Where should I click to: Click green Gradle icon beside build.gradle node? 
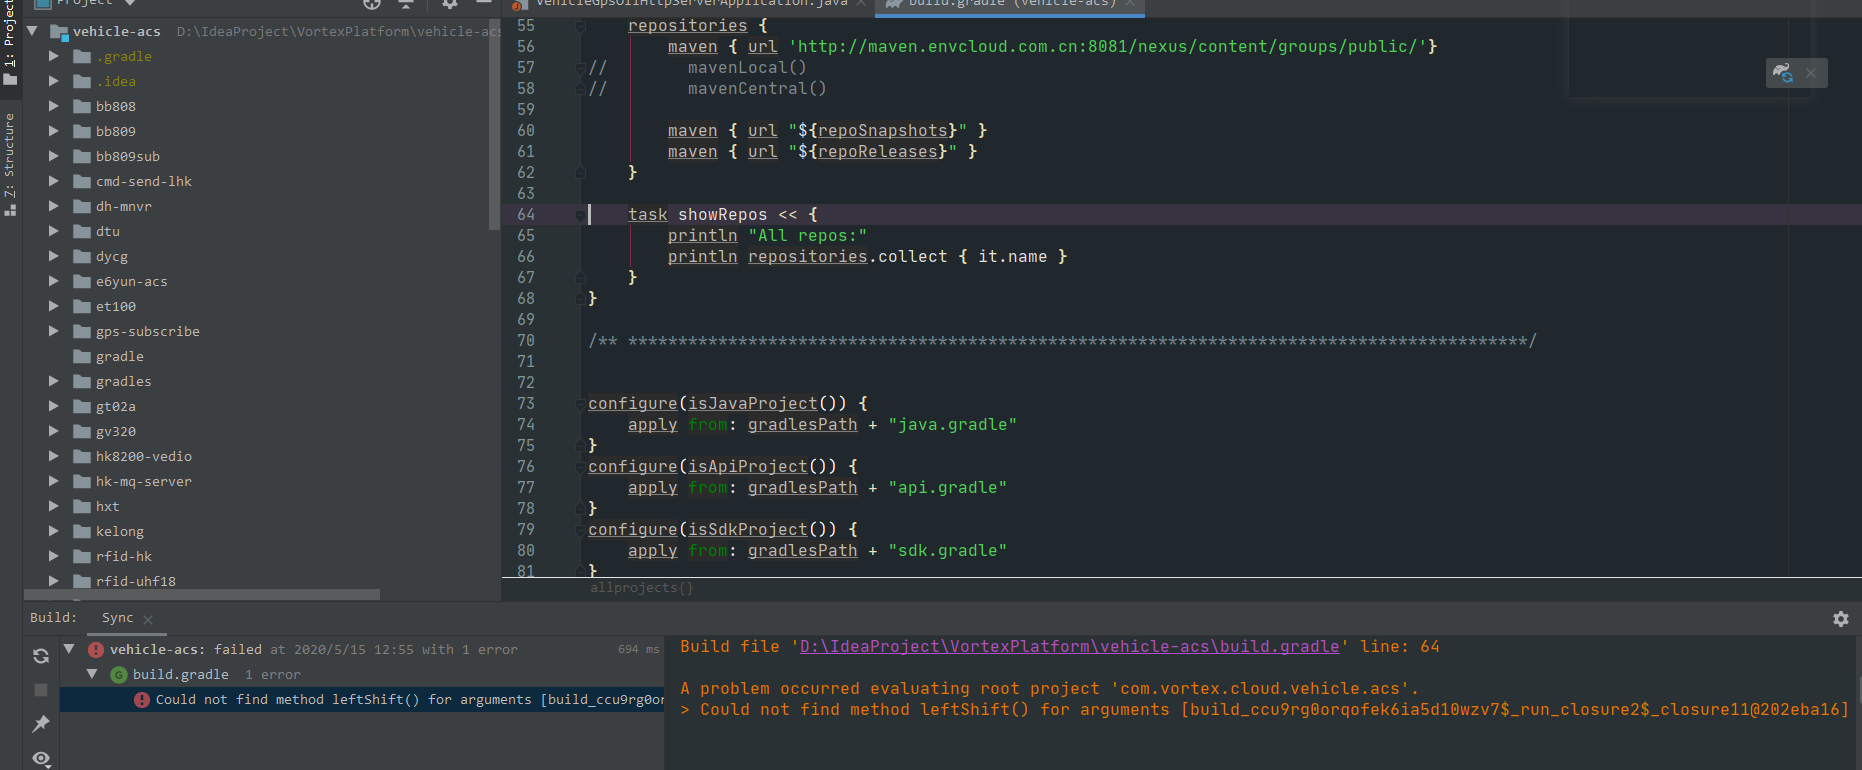click(x=118, y=675)
